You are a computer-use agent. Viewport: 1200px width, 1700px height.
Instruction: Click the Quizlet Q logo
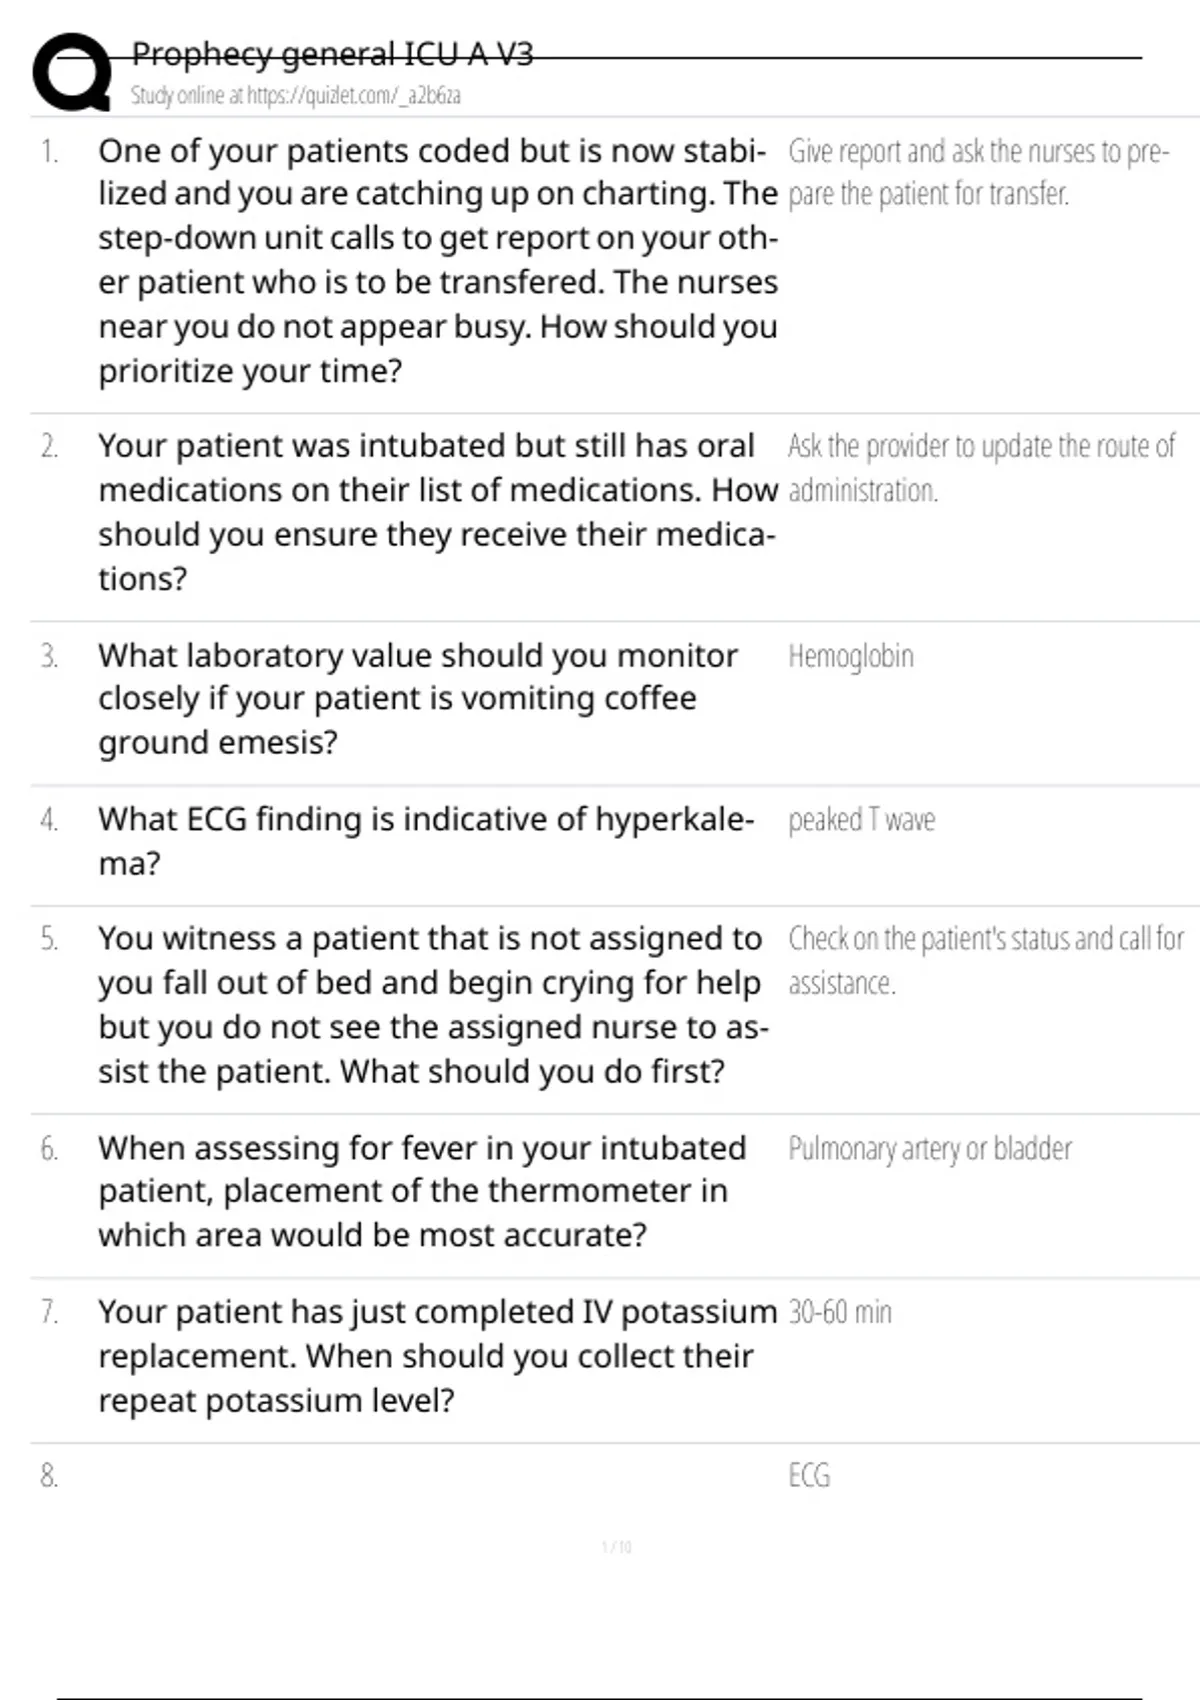coord(72,72)
